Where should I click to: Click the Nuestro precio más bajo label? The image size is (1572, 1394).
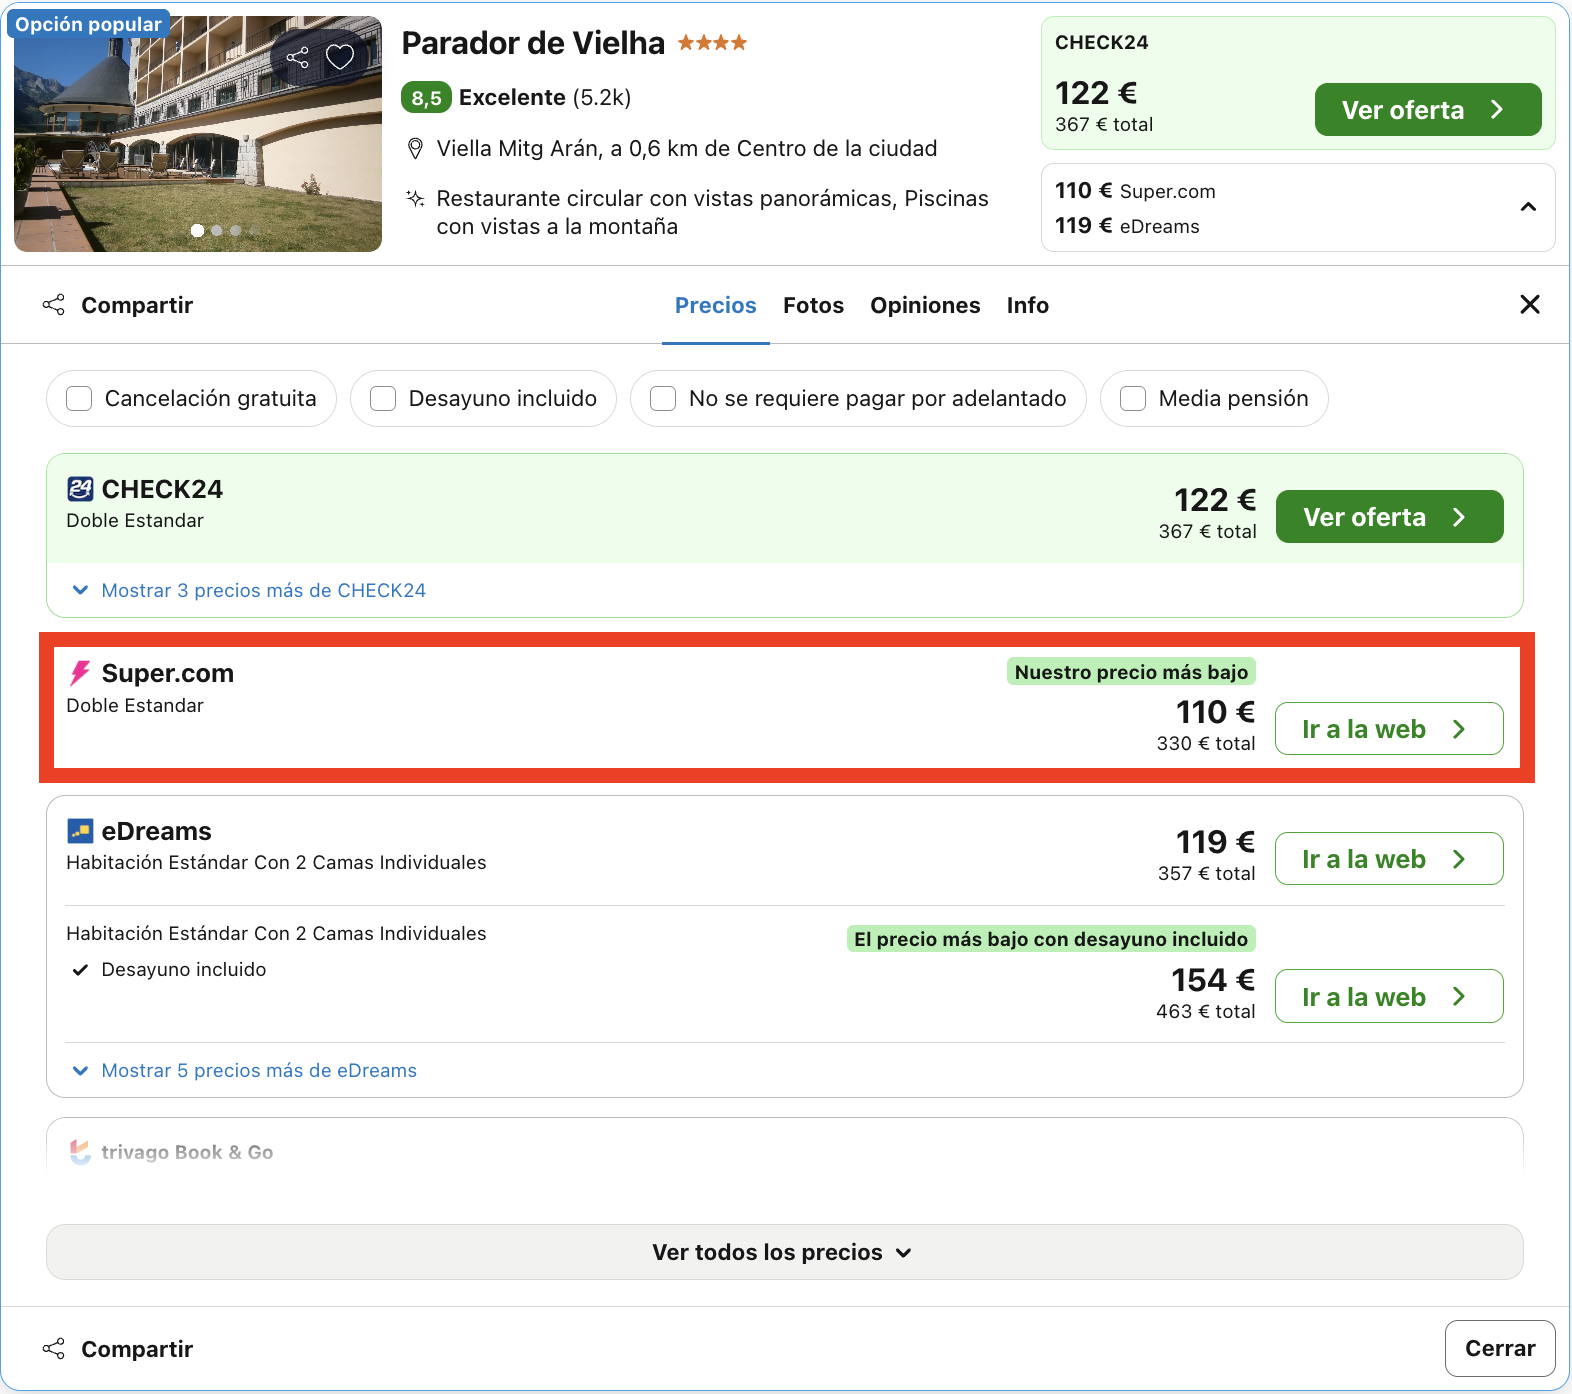pyautogui.click(x=1131, y=672)
